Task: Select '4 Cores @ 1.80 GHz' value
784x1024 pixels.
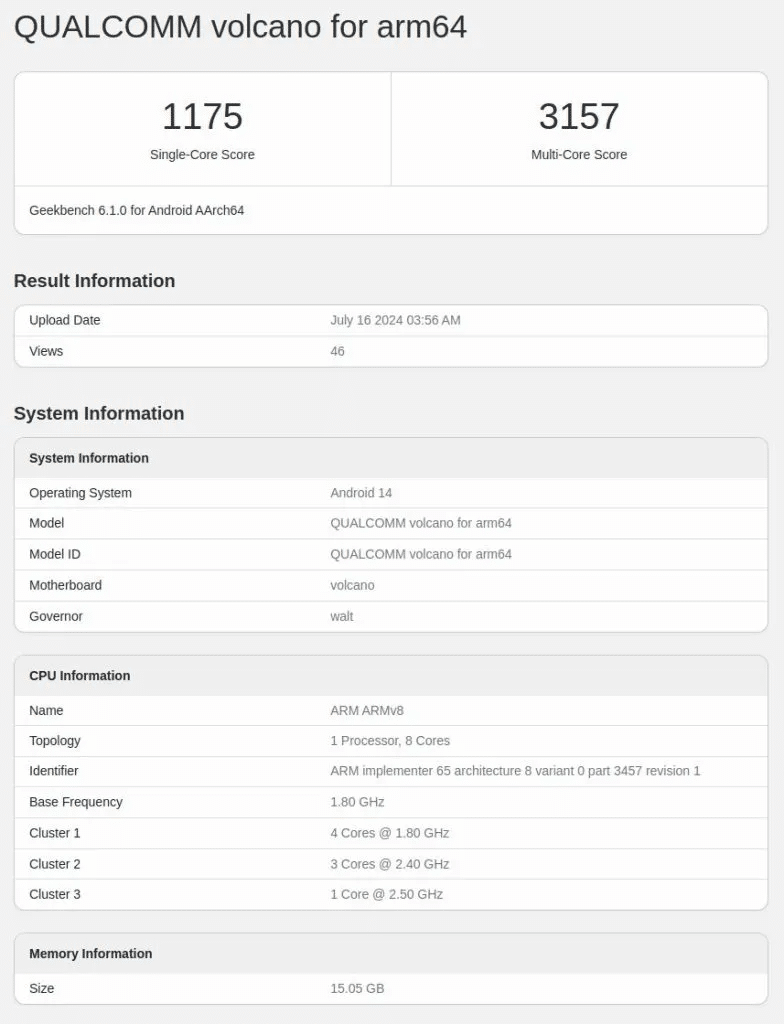Action: [389, 833]
